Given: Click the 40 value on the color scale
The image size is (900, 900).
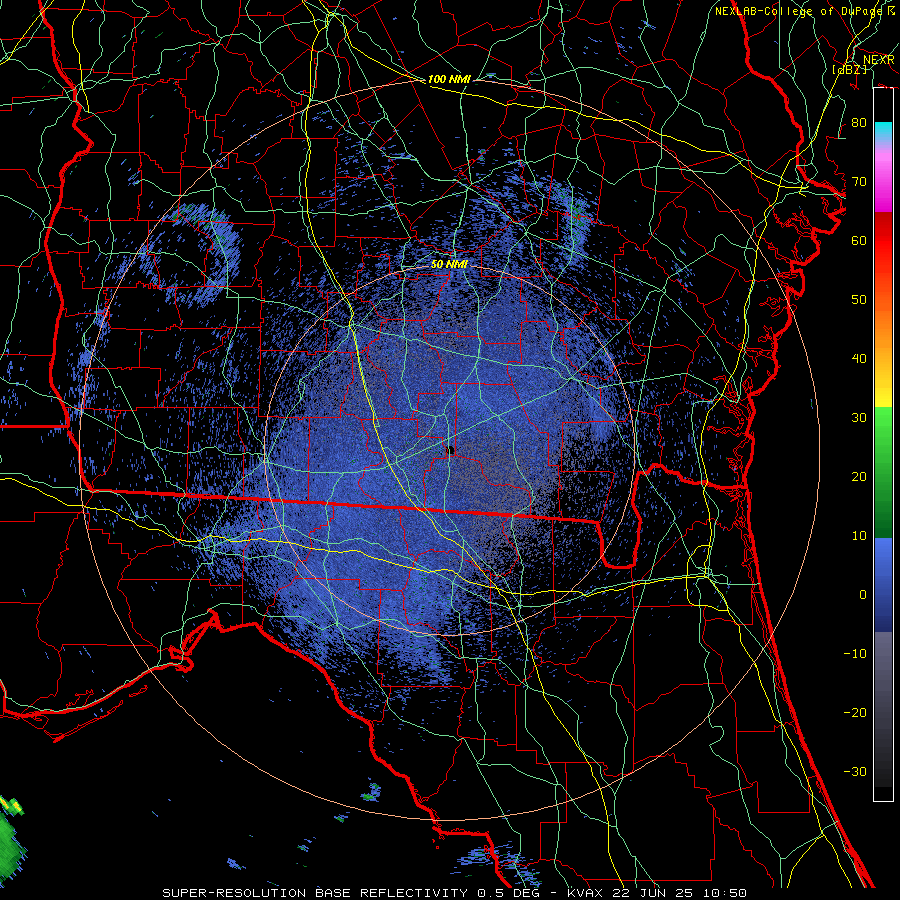Looking at the screenshot, I should [x=859, y=359].
